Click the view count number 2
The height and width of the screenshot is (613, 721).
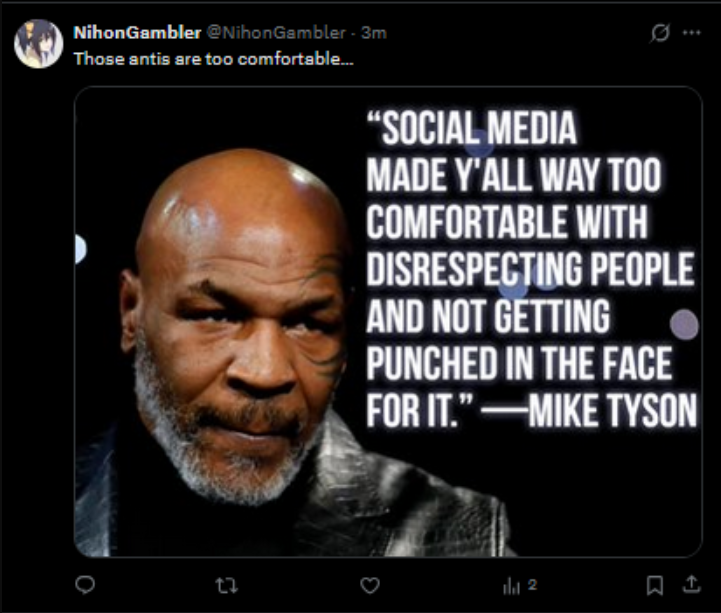coord(533,584)
